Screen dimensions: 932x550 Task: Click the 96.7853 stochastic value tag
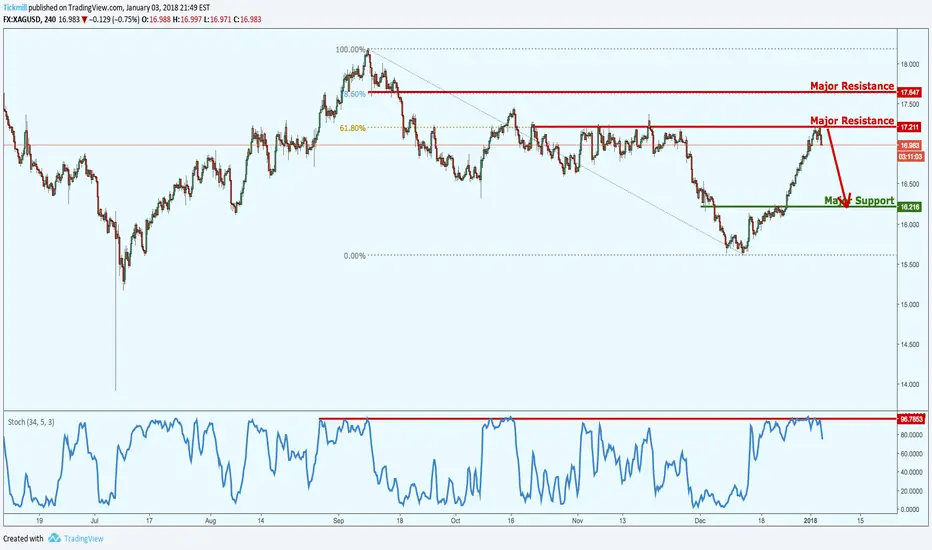tap(911, 419)
